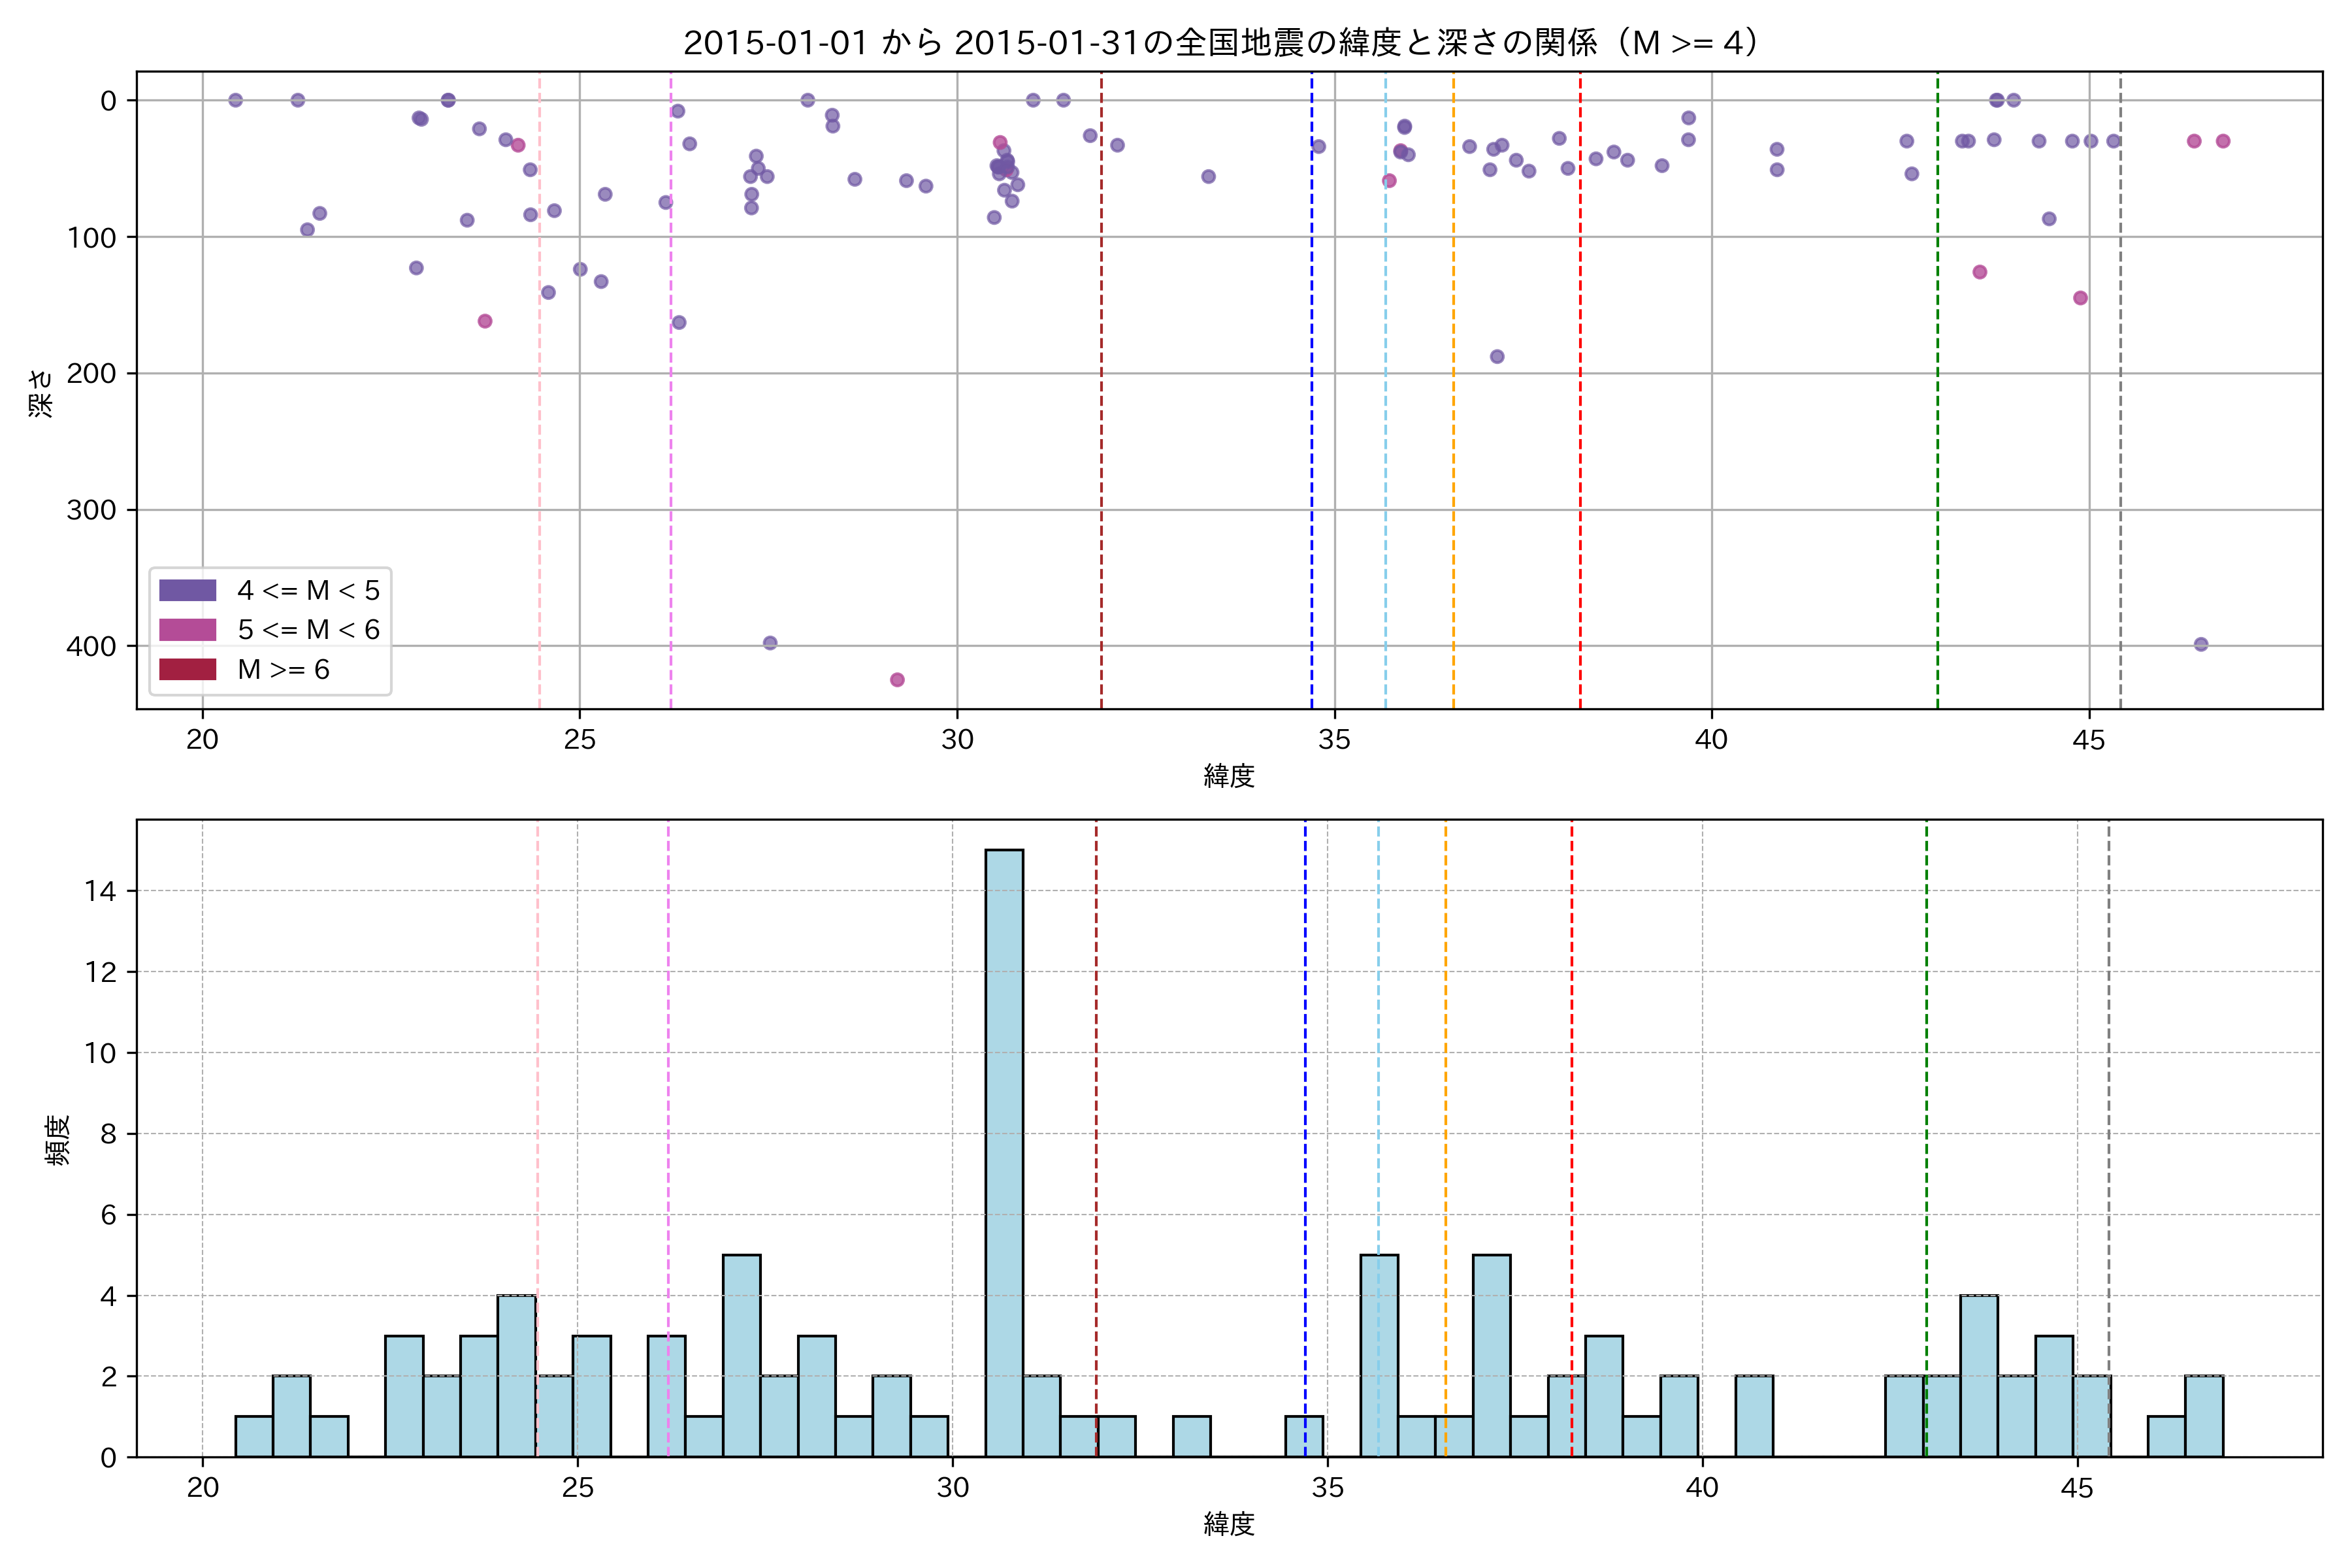The image size is (2352, 1568).
Task: Click the purple point at depth 400 near latitude 46.5
Action: (x=2201, y=644)
